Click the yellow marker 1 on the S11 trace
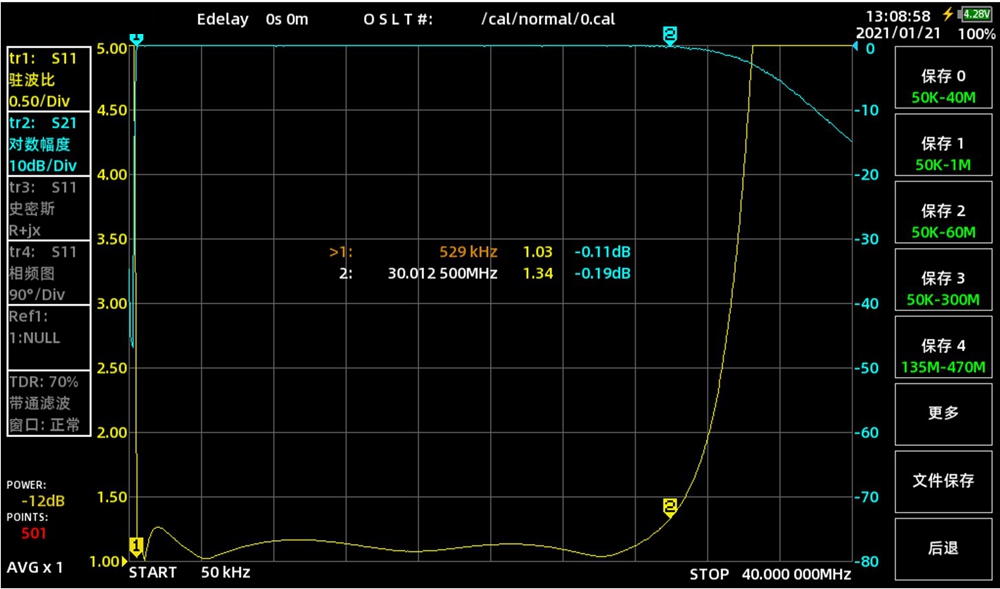Screen dimensions: 1000x589 point(136,546)
